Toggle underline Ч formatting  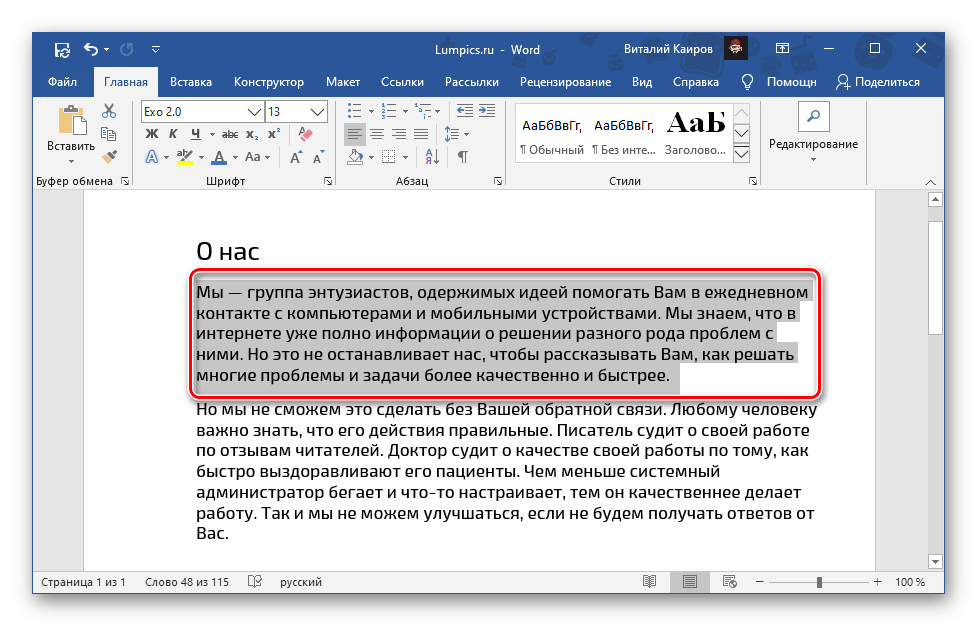(196, 134)
